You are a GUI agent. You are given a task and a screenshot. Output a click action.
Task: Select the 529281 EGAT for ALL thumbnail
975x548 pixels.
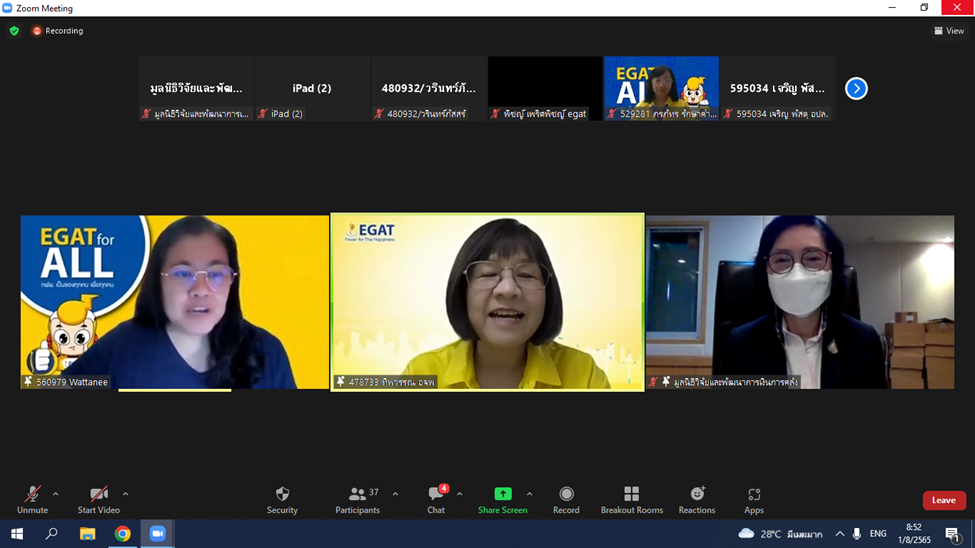661,88
